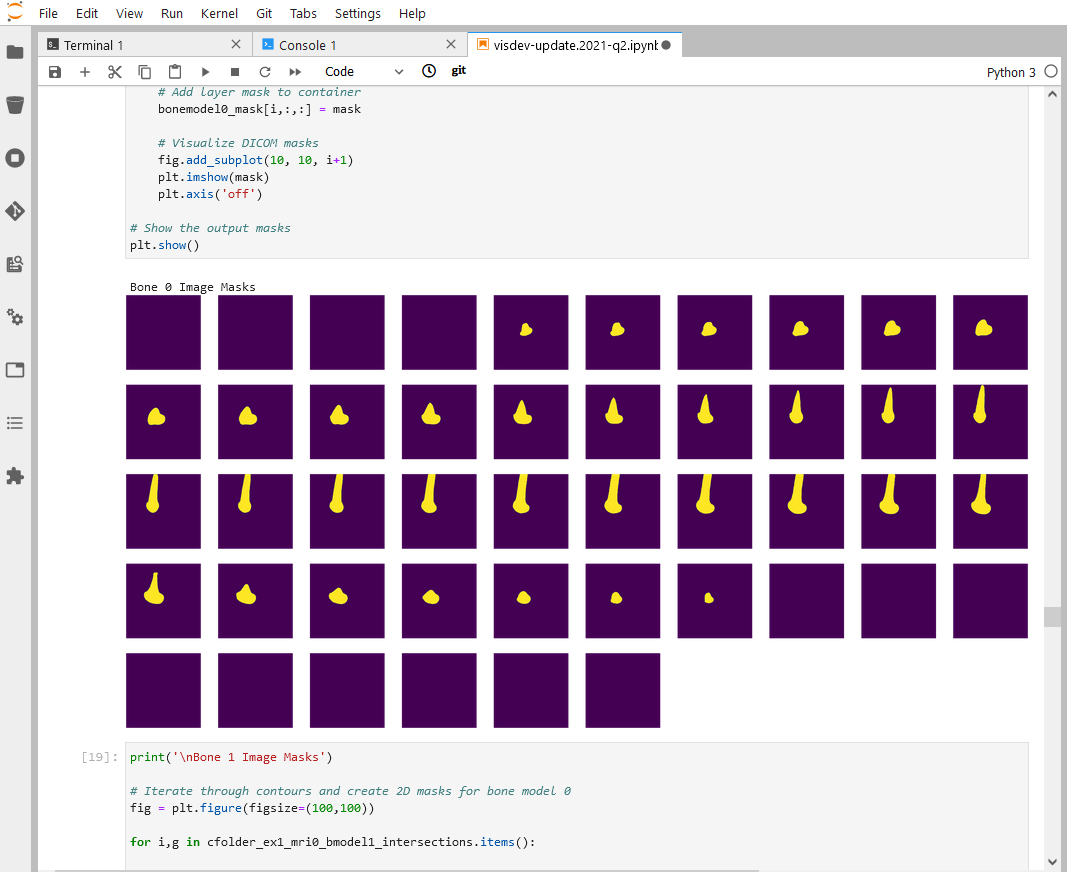
Task: Switch to the Terminal 1 tab
Action: (x=95, y=45)
